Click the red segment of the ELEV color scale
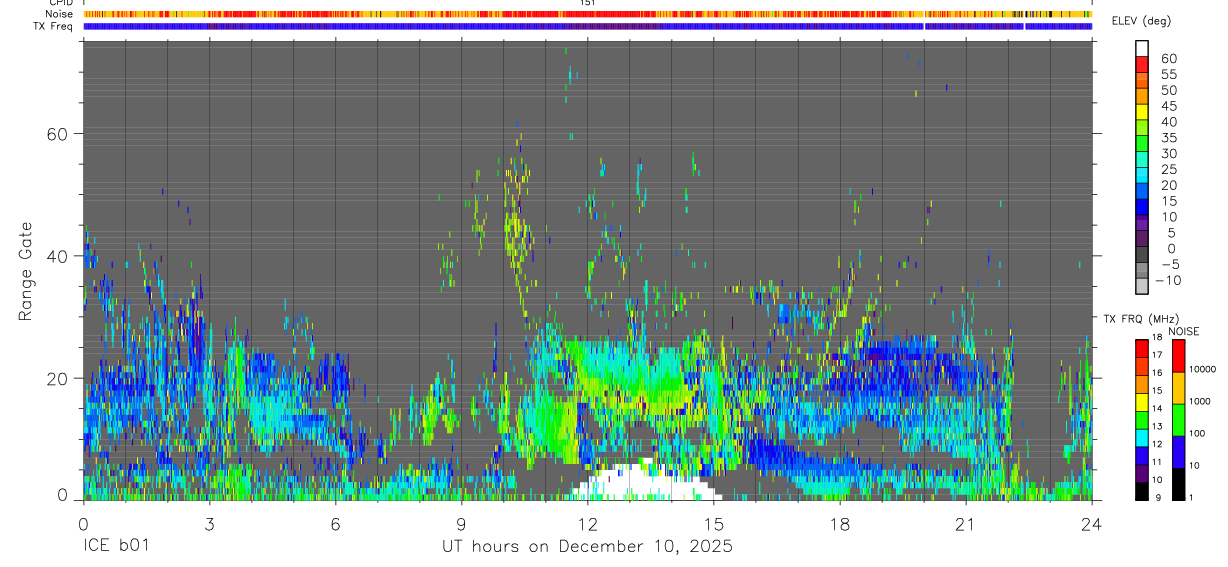The width and height of the screenshot is (1228, 567). (1142, 66)
